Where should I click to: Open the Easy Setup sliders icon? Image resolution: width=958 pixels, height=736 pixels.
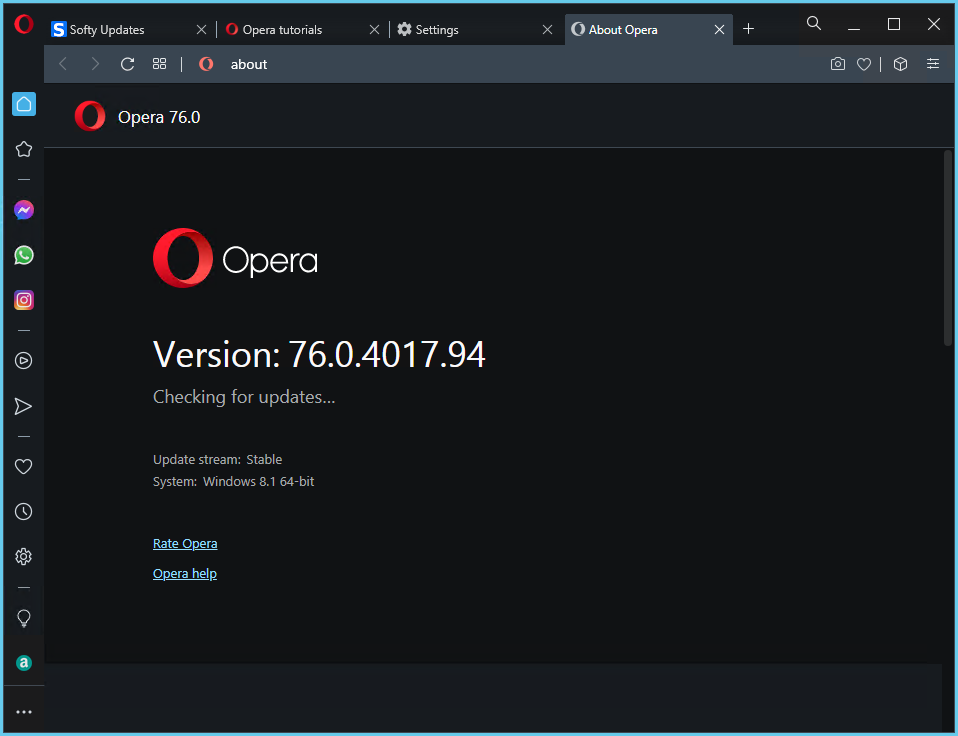[x=933, y=64]
